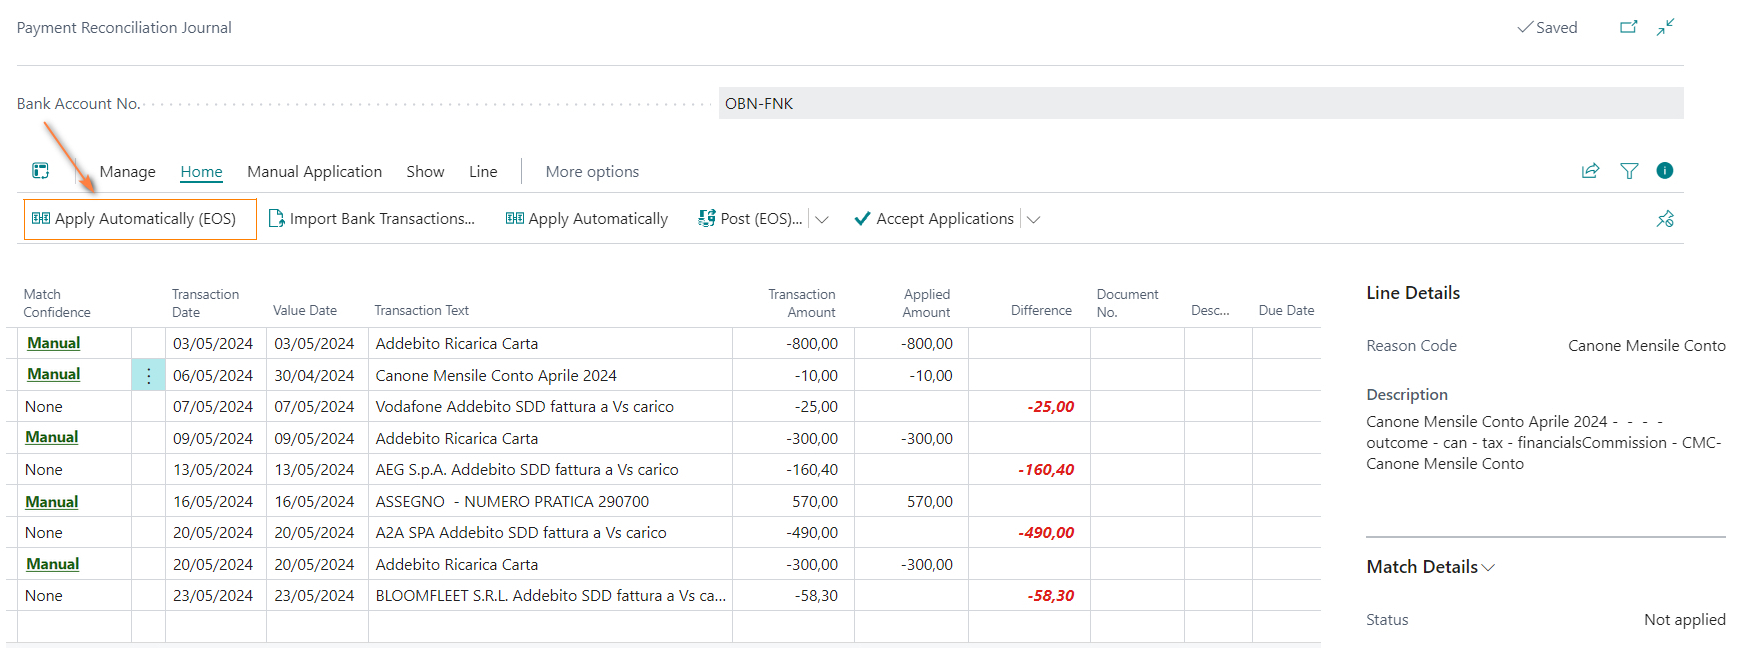Screen dimensions: 1747x648
Task: Click the -58,30 difference value
Action: point(1050,596)
